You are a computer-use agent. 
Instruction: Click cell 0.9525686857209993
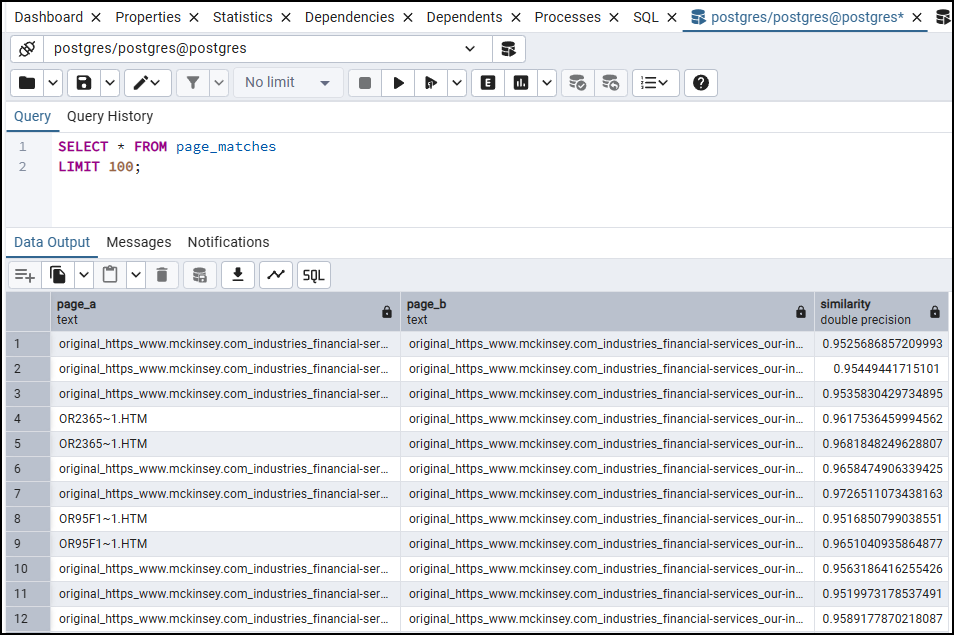tap(882, 344)
